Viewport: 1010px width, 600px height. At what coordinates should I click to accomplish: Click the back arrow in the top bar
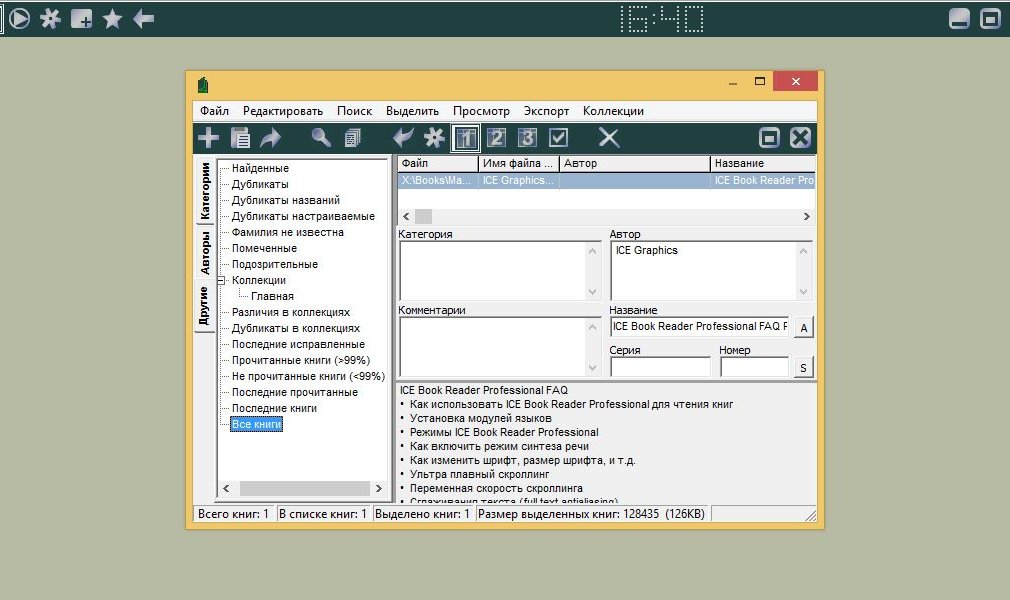(143, 19)
